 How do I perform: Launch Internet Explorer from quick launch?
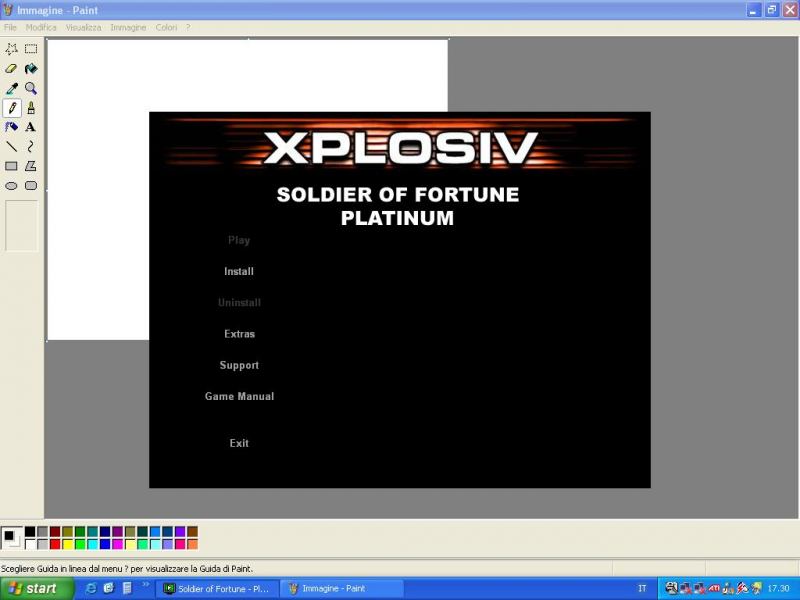tap(91, 588)
